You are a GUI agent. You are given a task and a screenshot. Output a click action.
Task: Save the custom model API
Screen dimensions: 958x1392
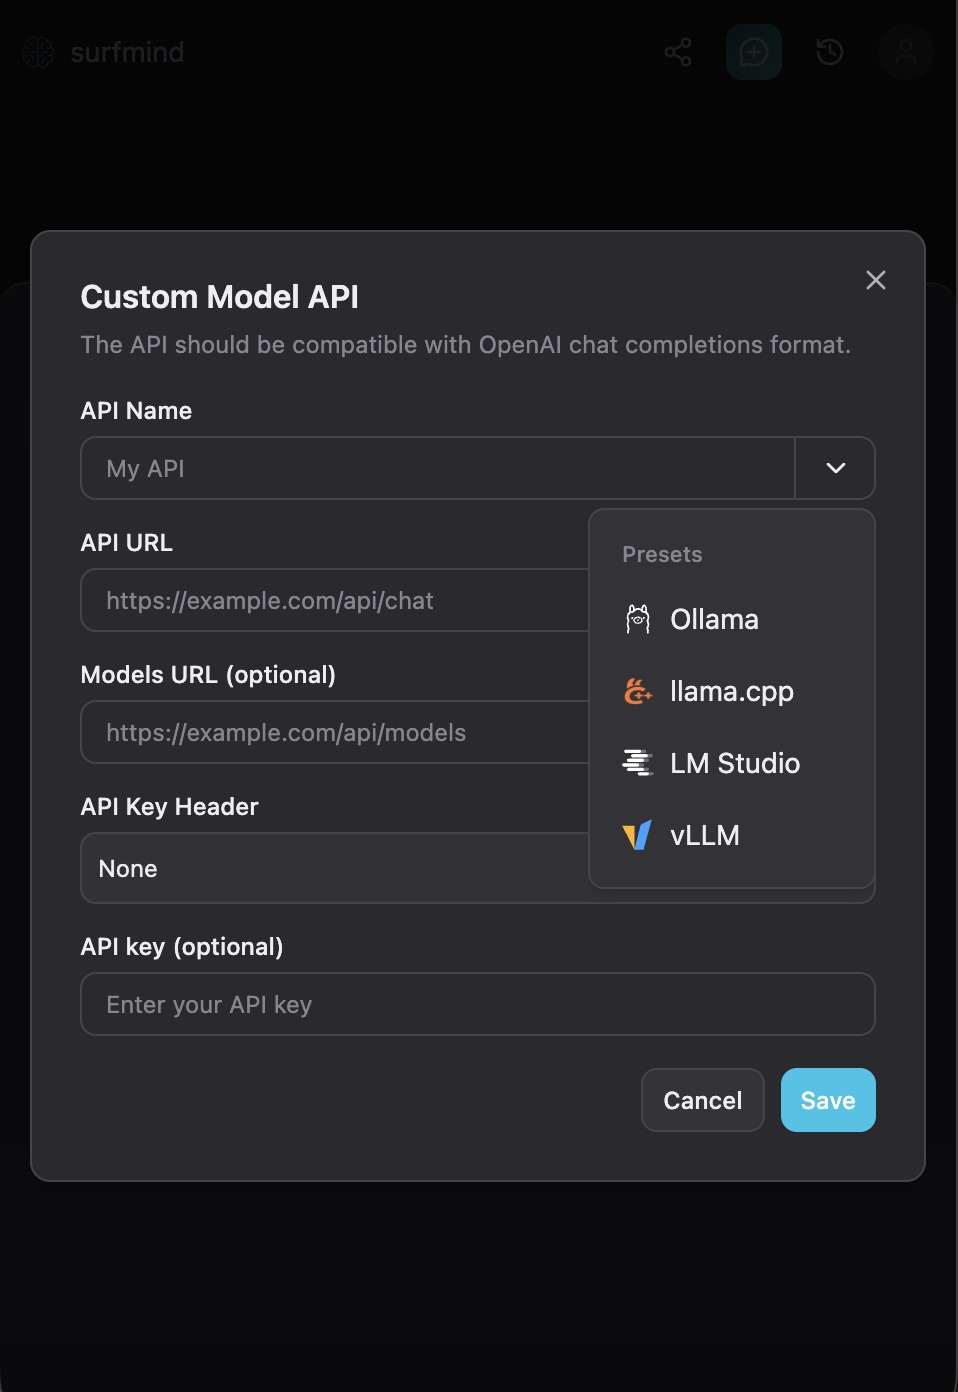pyautogui.click(x=827, y=1100)
